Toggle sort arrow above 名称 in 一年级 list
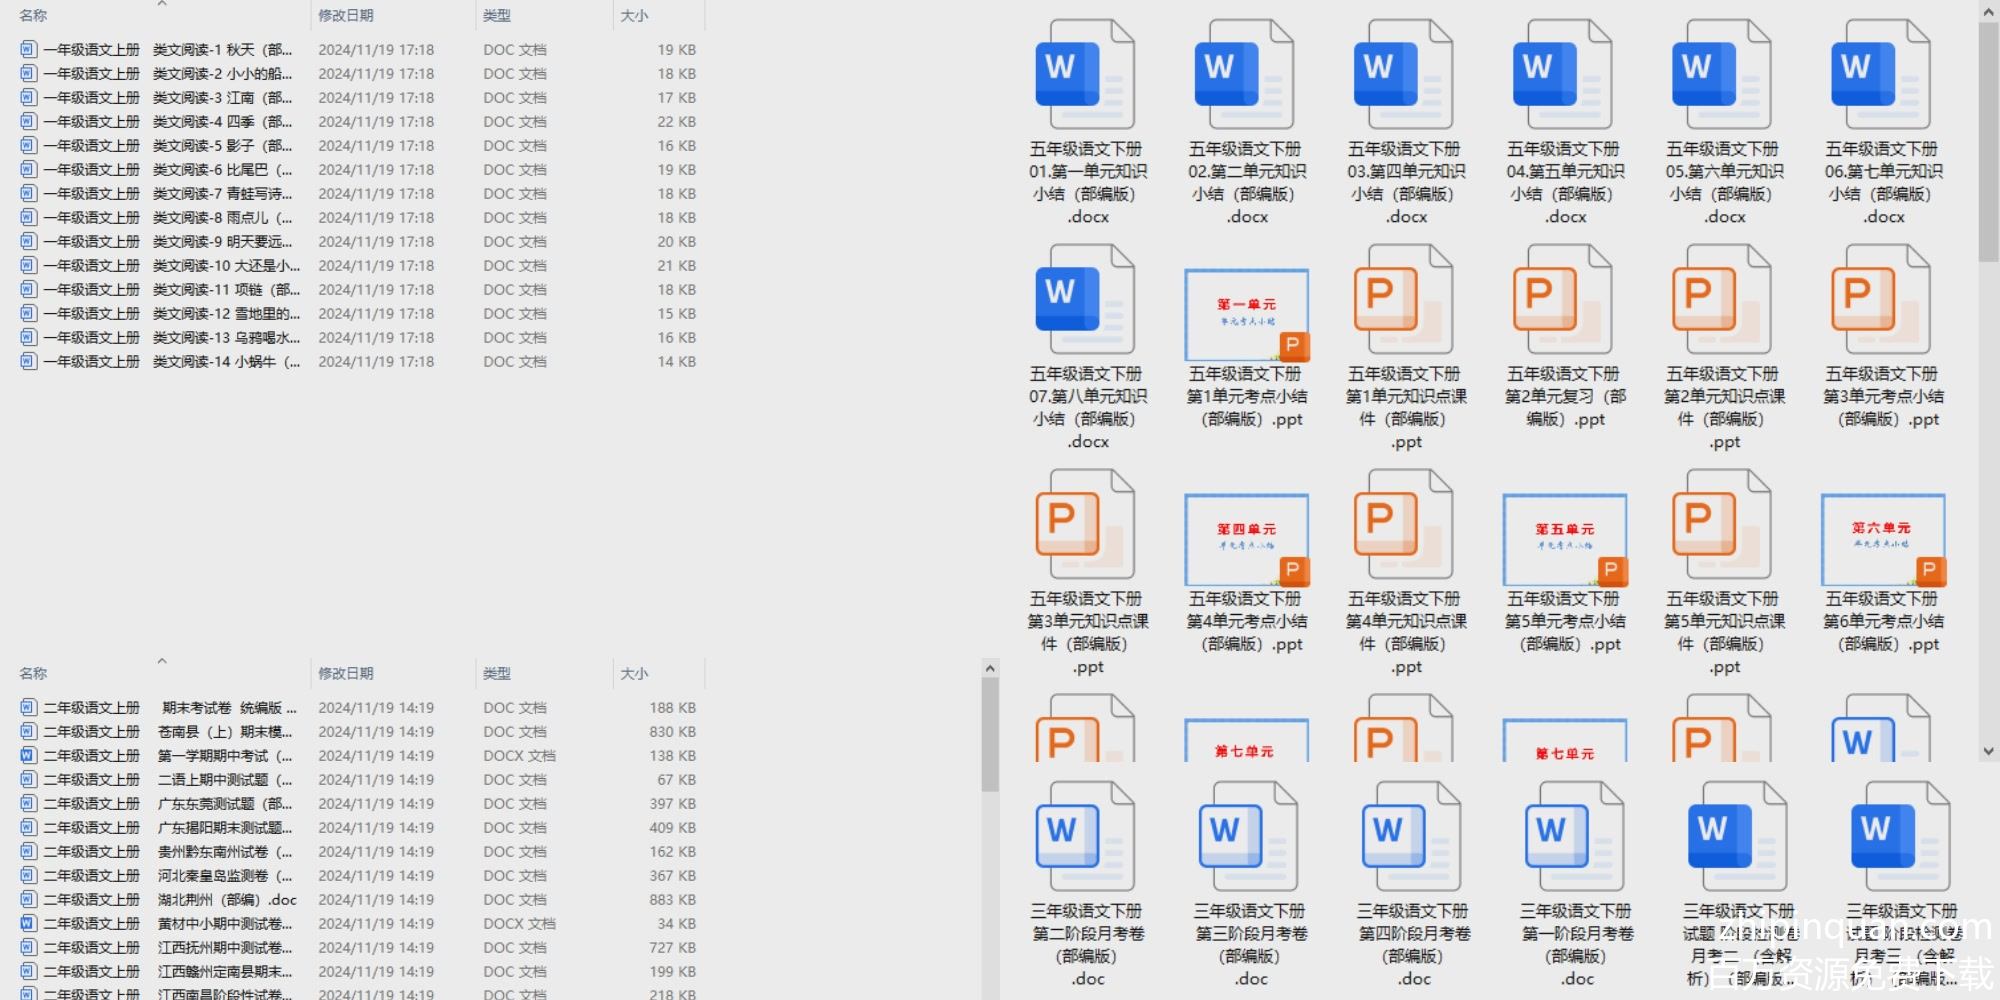 (x=162, y=5)
